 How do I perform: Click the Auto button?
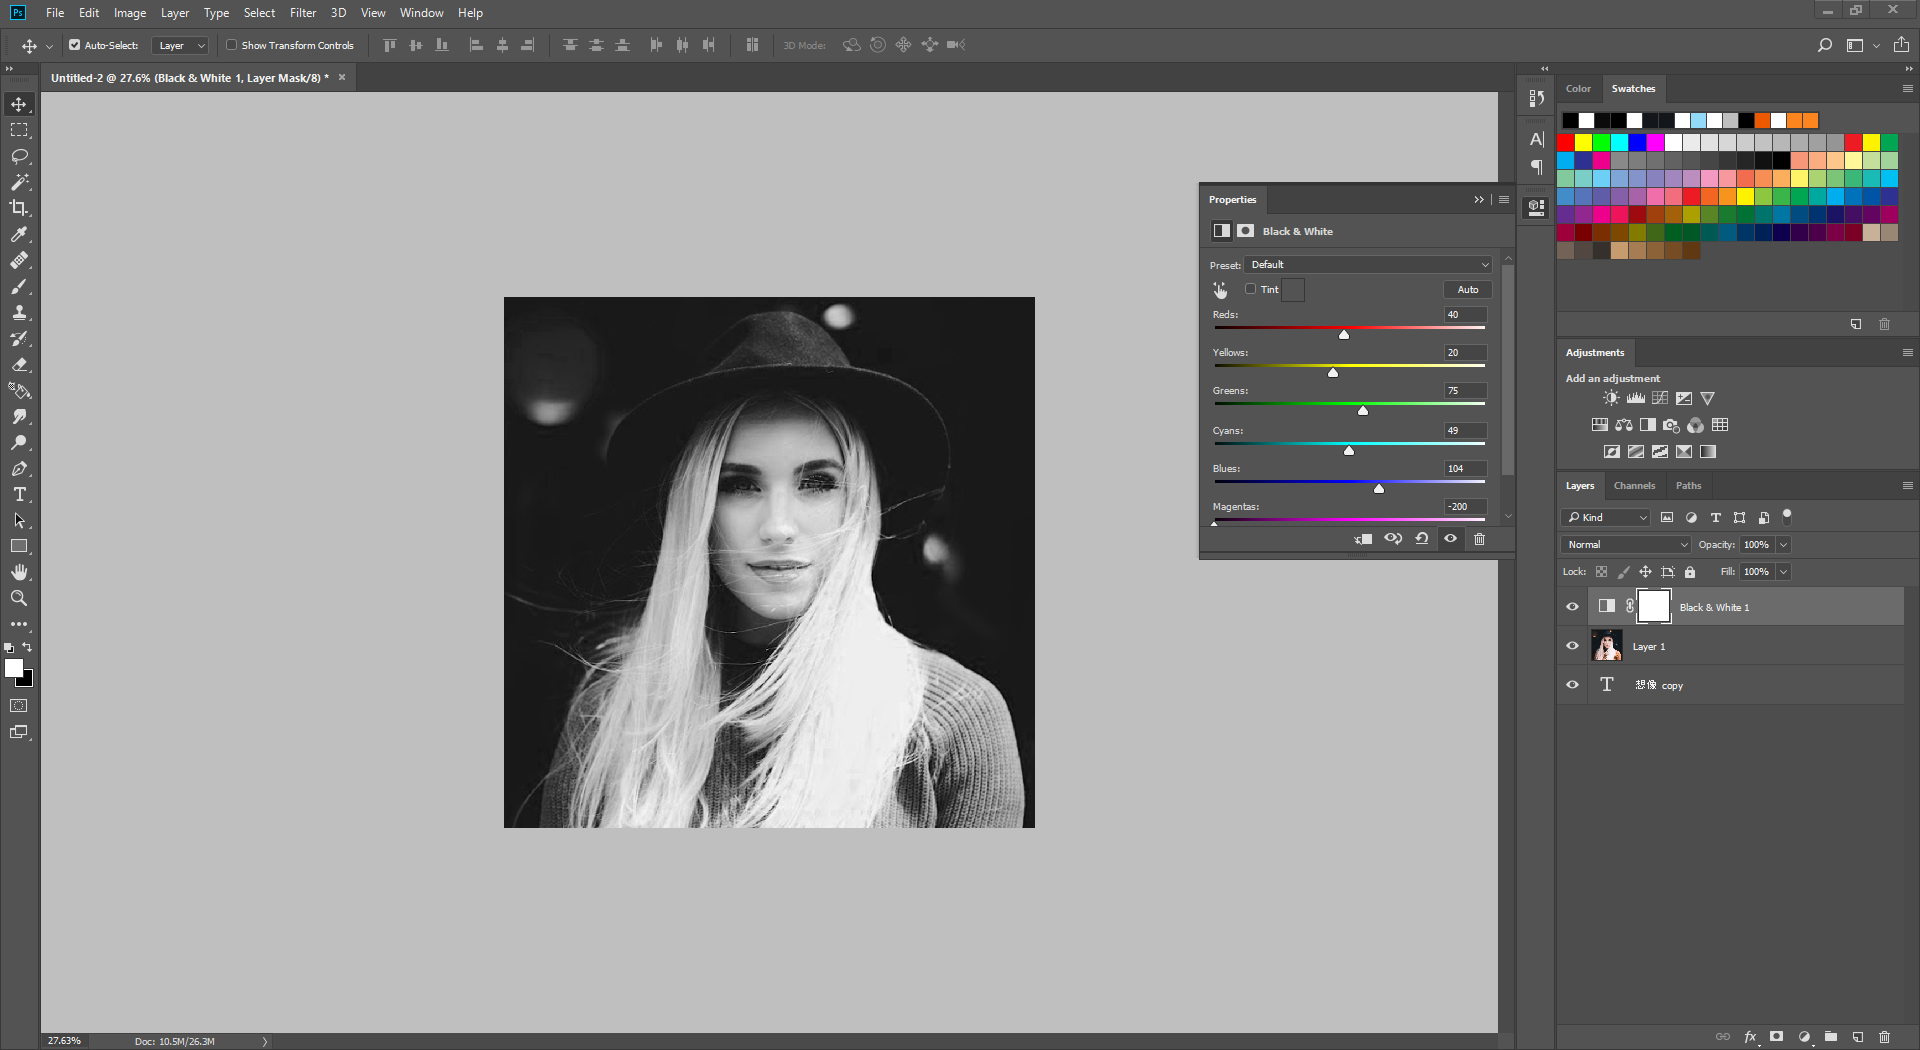click(1467, 290)
